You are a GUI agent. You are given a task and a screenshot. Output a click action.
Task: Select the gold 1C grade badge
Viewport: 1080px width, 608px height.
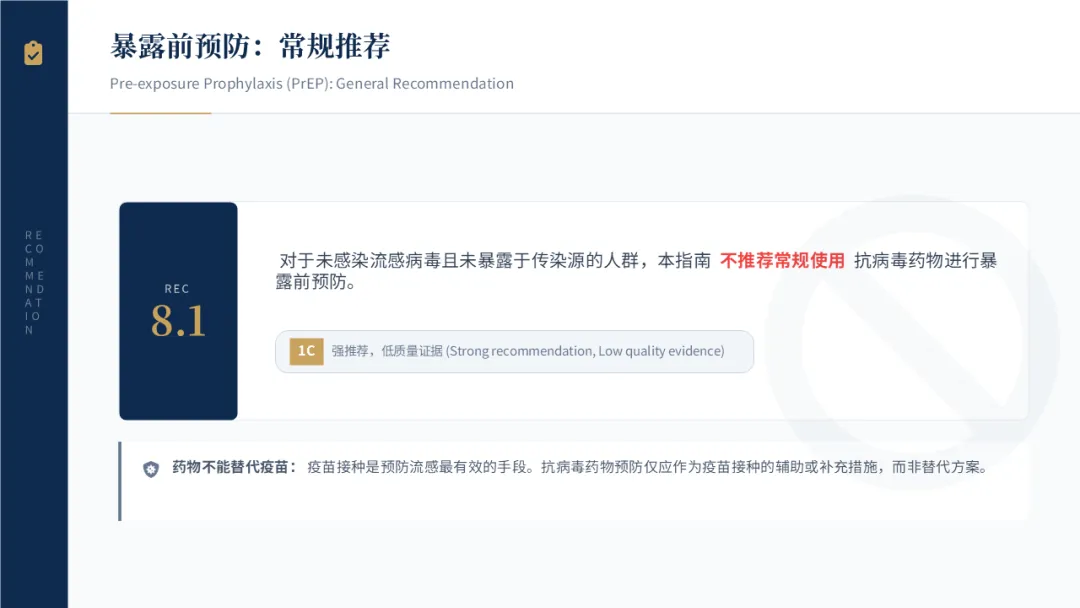click(307, 351)
